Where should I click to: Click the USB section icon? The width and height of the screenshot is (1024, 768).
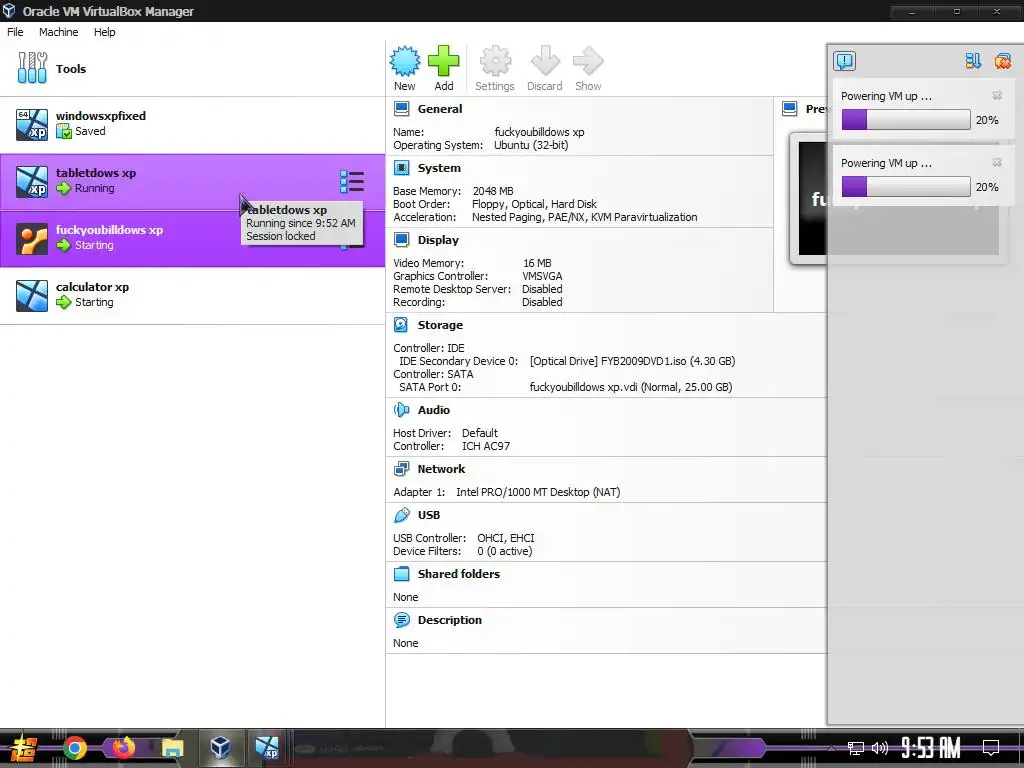401,515
